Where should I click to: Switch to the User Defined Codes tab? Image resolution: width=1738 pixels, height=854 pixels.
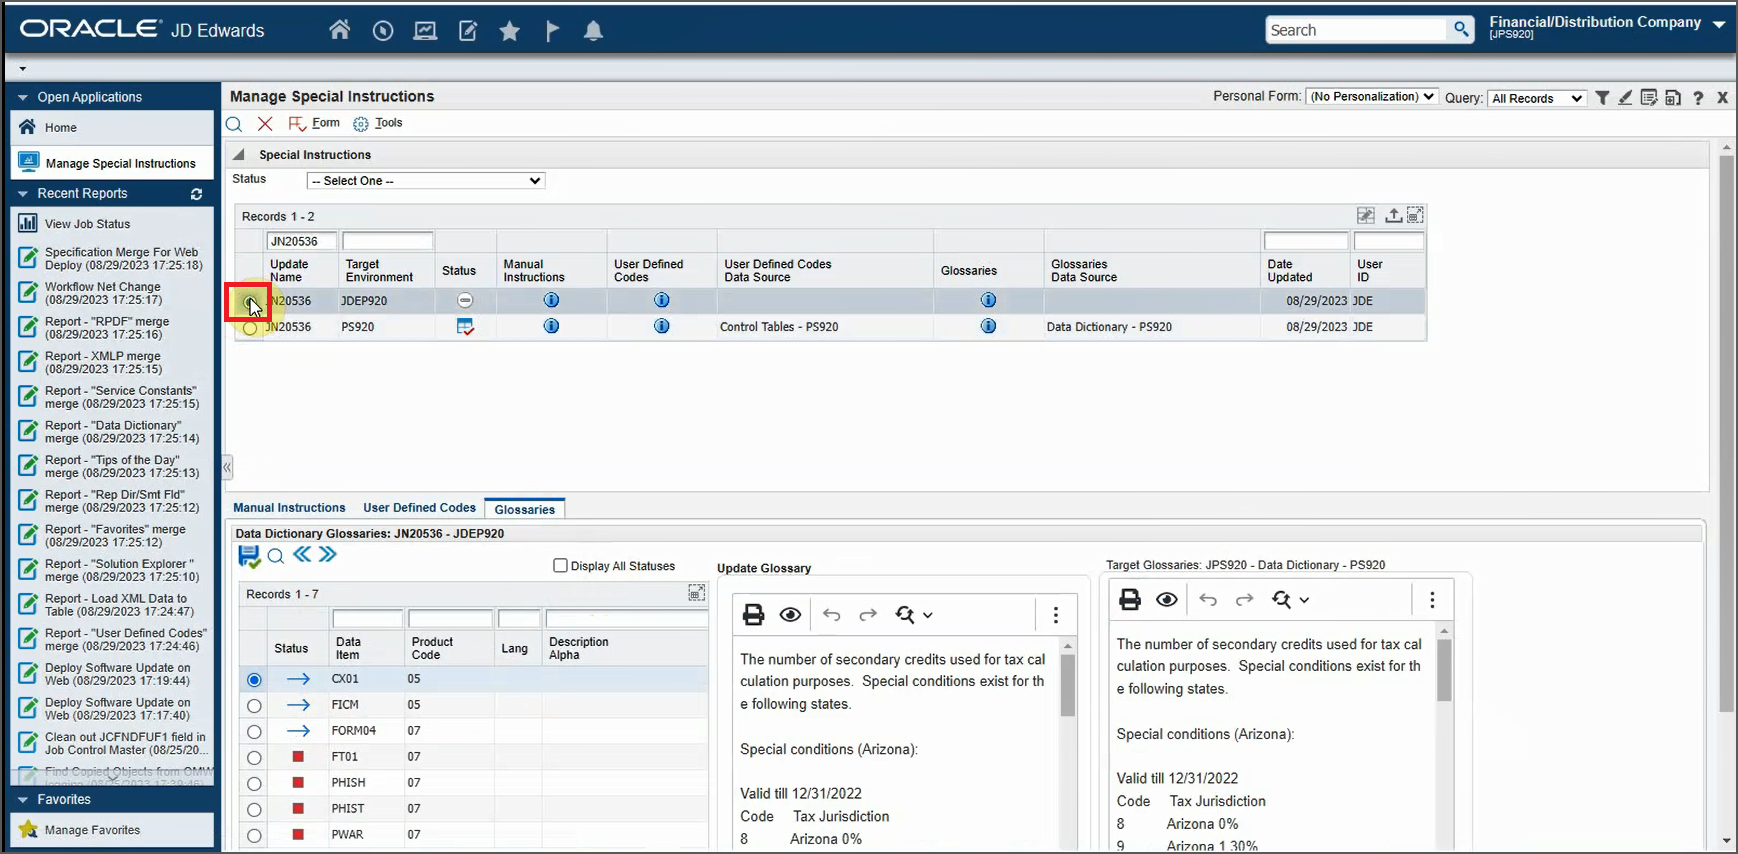pos(419,508)
